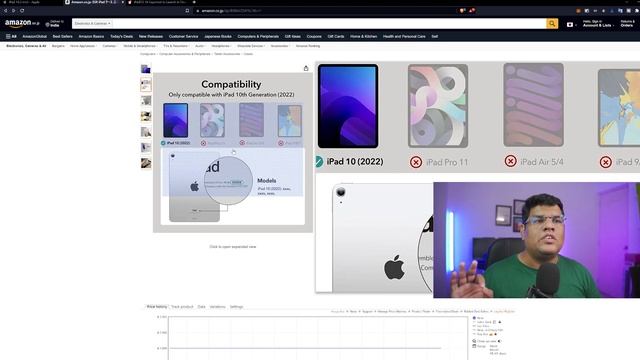This screenshot has width=640, height=360.
Task: Open Home & Kitchen
Action: point(363,36)
